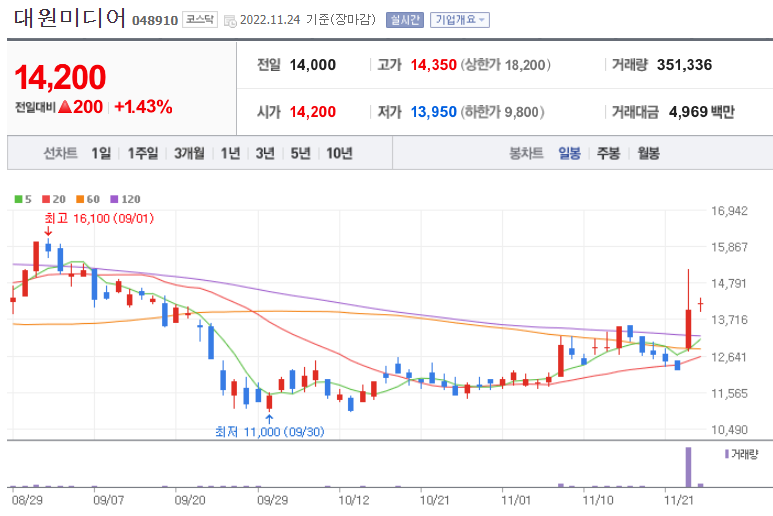Click the 10/21 date axis label
Image resolution: width=773 pixels, height=516 pixels.
[x=435, y=500]
